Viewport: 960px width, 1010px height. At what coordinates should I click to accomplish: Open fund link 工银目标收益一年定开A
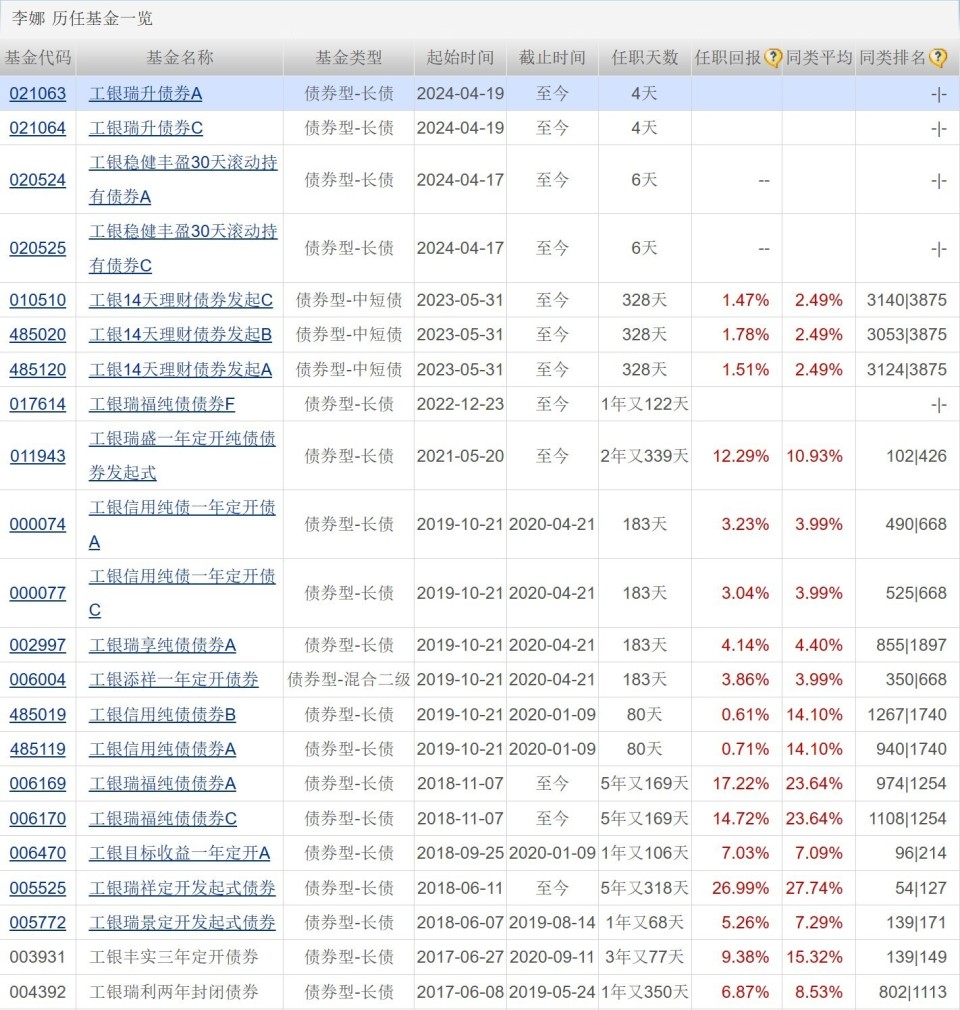click(180, 853)
